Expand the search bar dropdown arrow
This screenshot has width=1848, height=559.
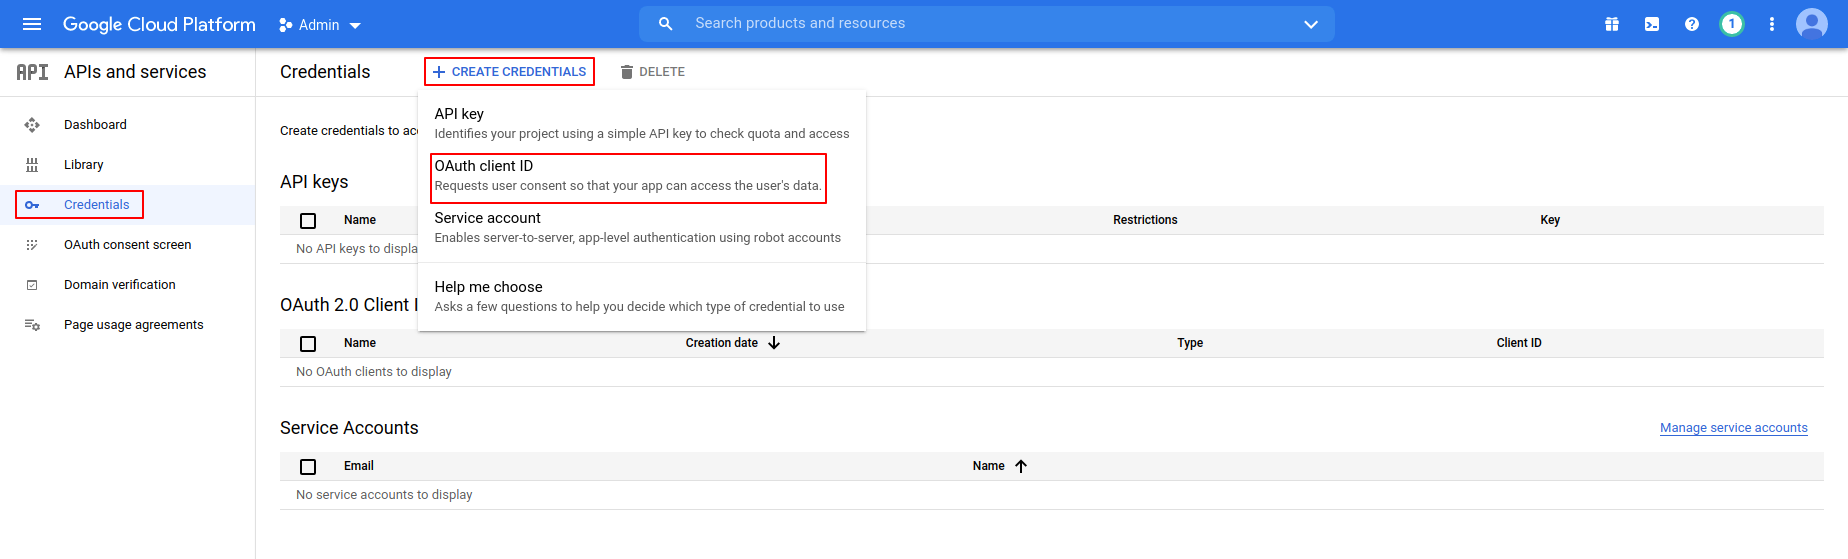pos(1311,24)
